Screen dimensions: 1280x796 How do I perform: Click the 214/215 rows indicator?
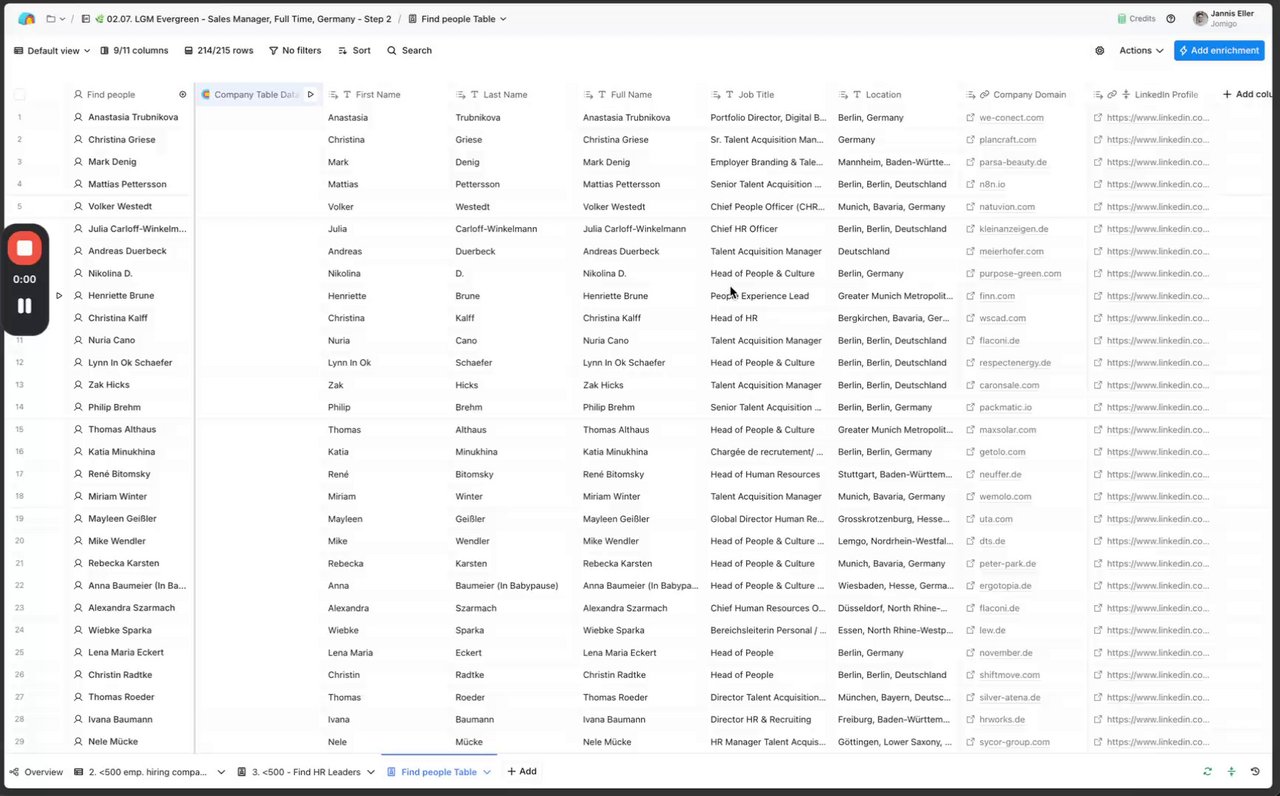(218, 50)
